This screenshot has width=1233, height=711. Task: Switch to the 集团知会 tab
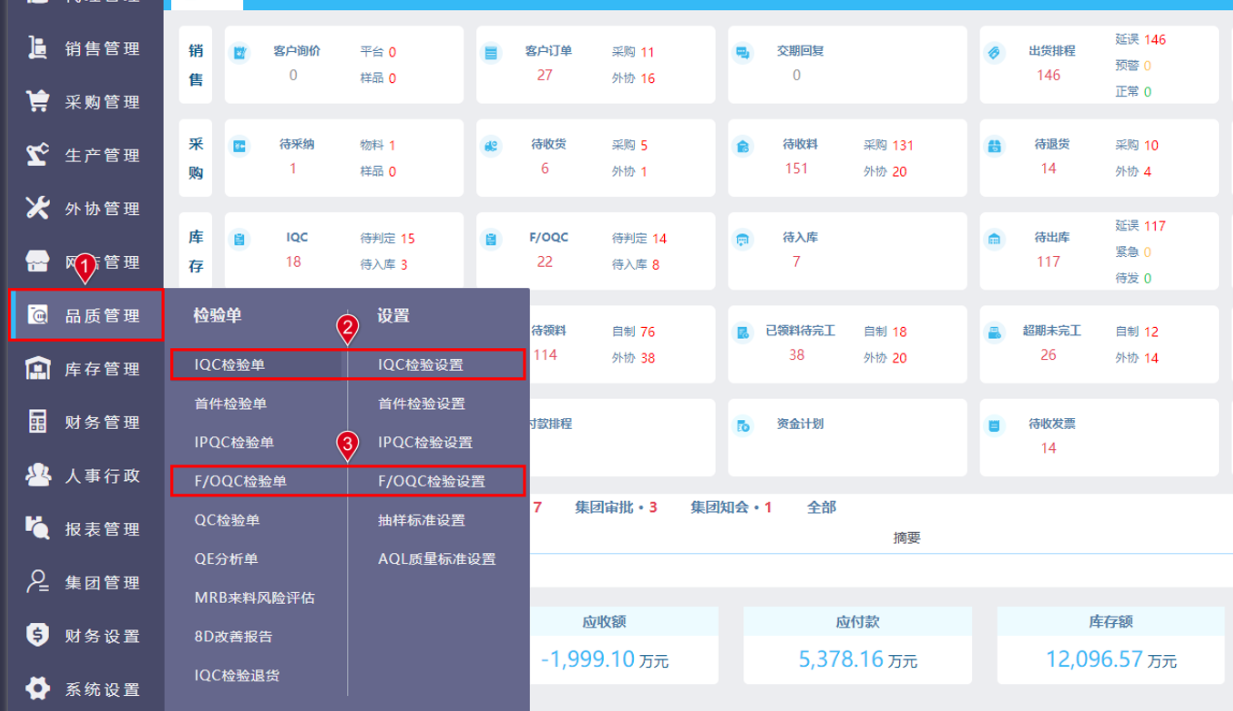(x=731, y=507)
